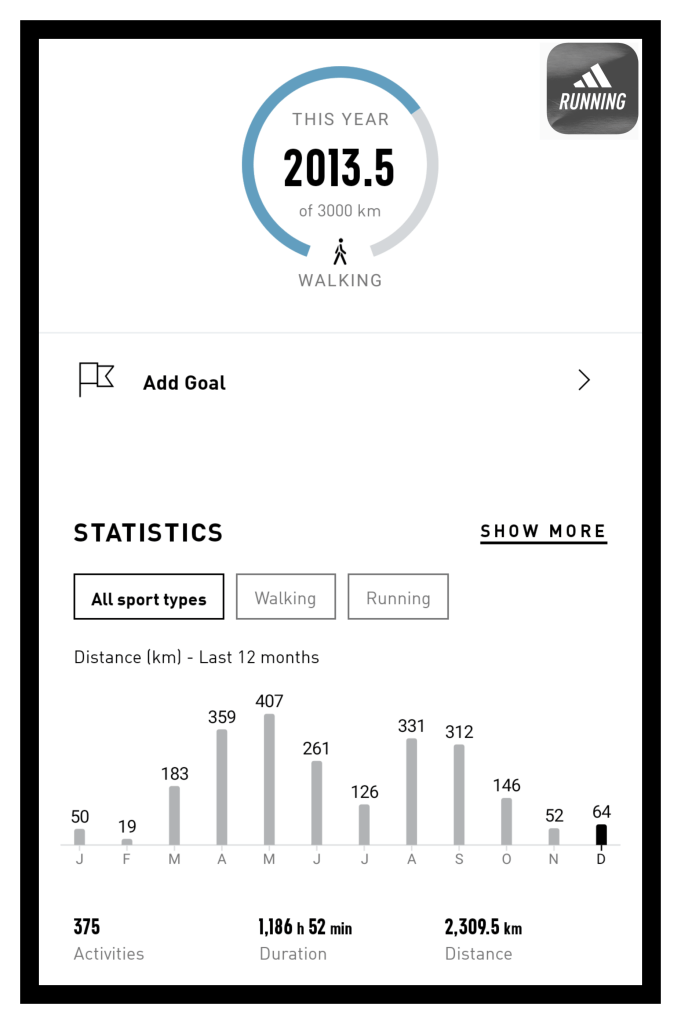
Task: Switch to the Running filter tab
Action: (398, 598)
